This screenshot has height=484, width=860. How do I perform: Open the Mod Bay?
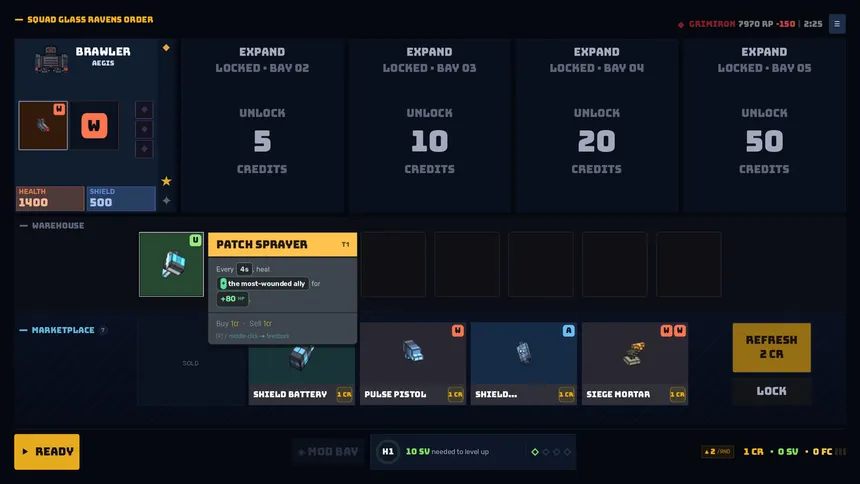click(x=329, y=452)
